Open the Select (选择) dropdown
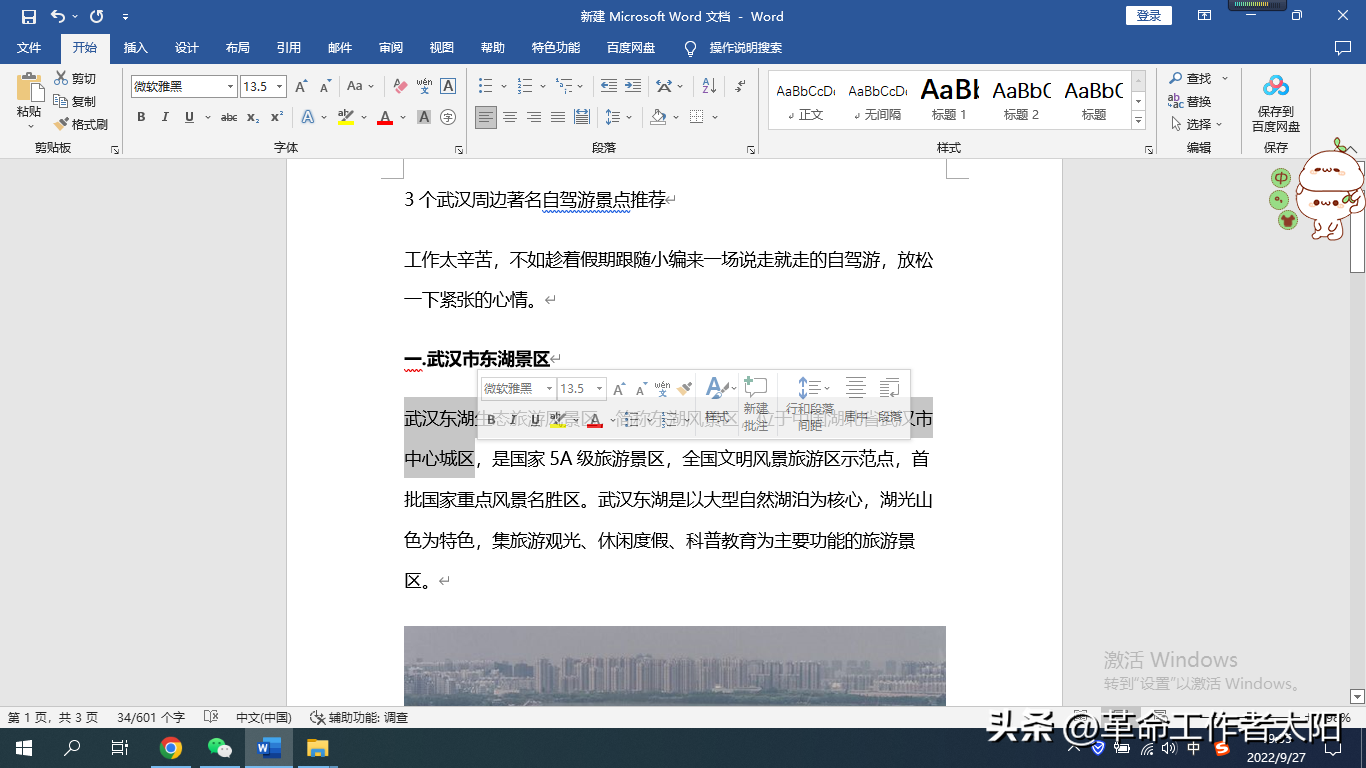This screenshot has width=1366, height=768. pyautogui.click(x=1197, y=124)
